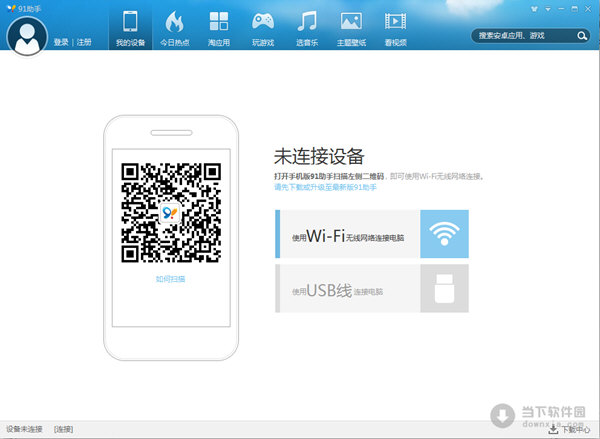Open 今日热点 flame icon
Image resolution: width=600 pixels, height=439 pixels.
(174, 27)
